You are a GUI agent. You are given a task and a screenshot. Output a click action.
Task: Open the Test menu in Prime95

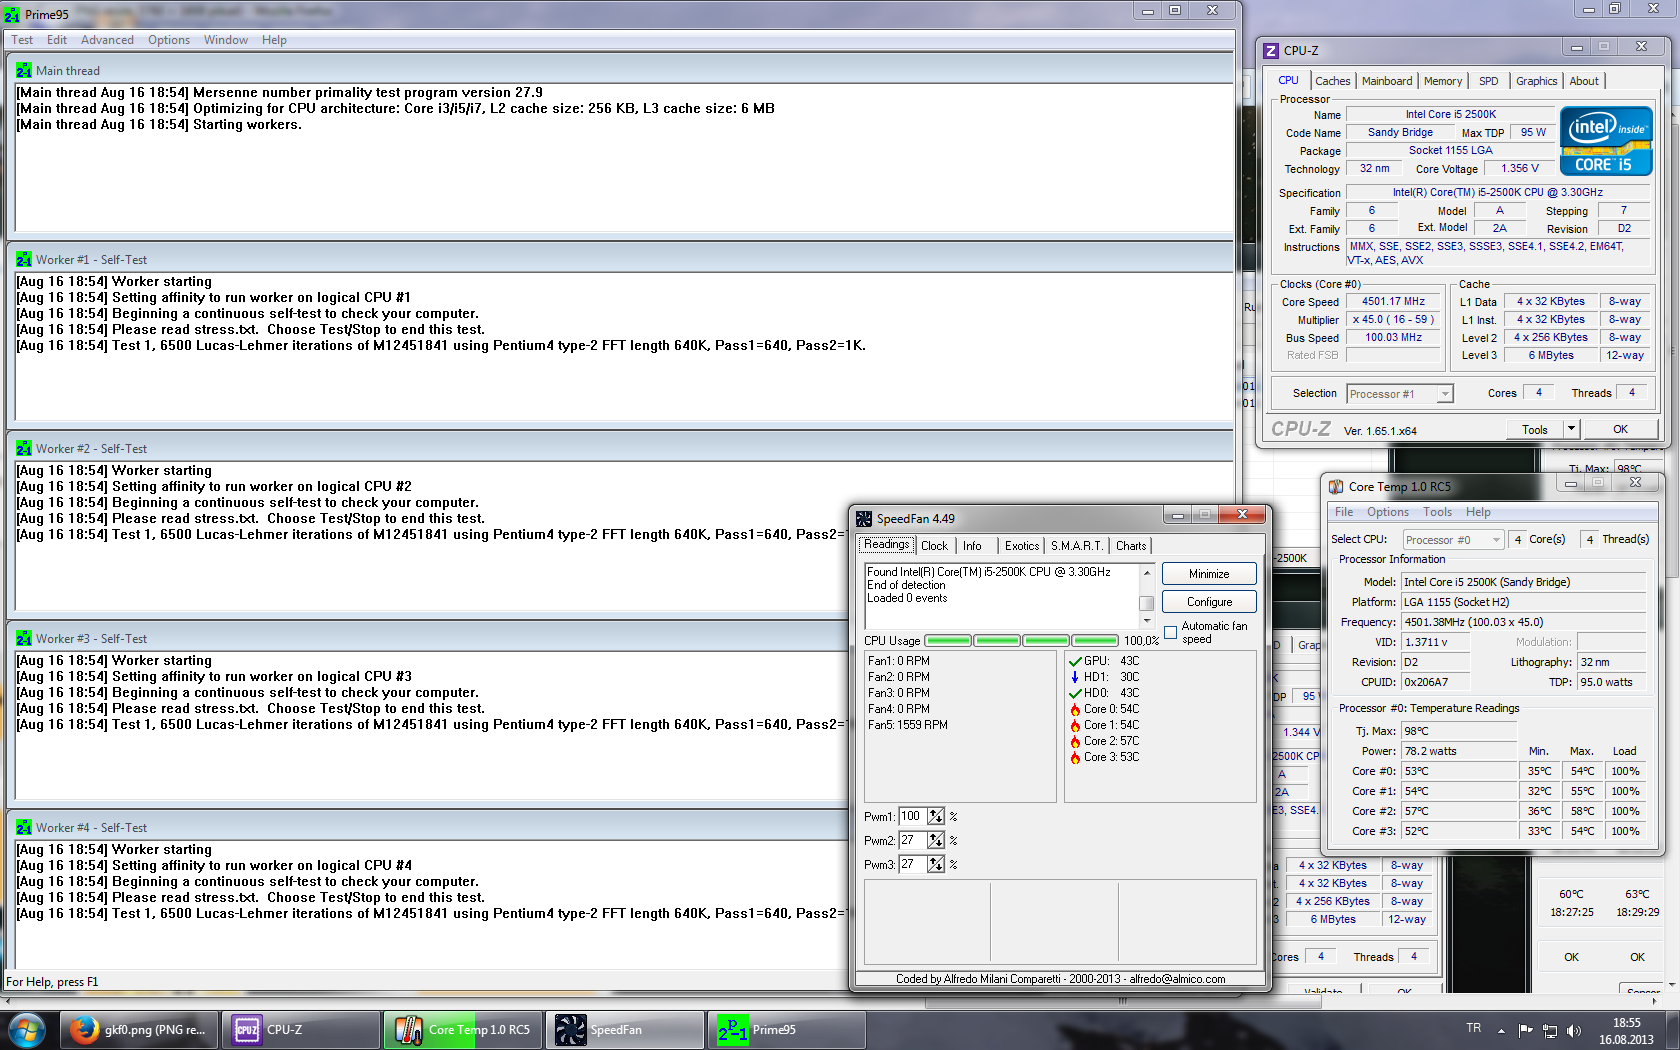[x=22, y=40]
